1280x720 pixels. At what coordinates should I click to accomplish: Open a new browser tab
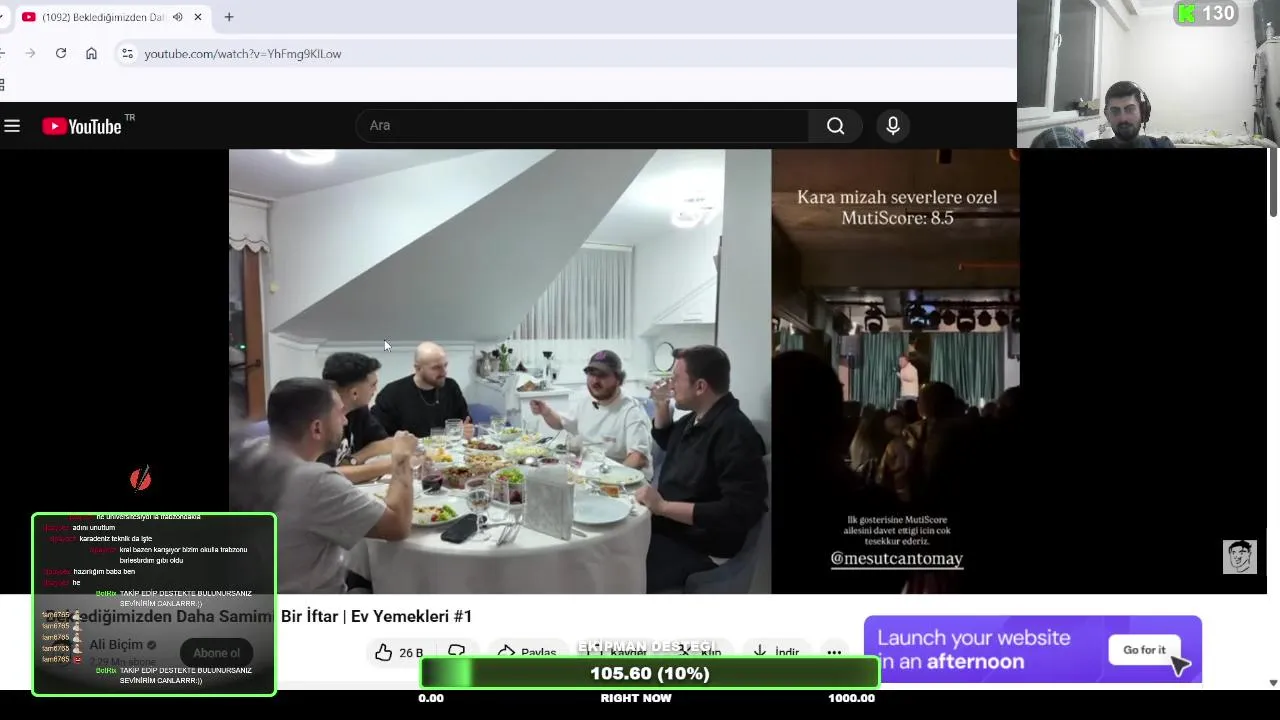coord(229,17)
